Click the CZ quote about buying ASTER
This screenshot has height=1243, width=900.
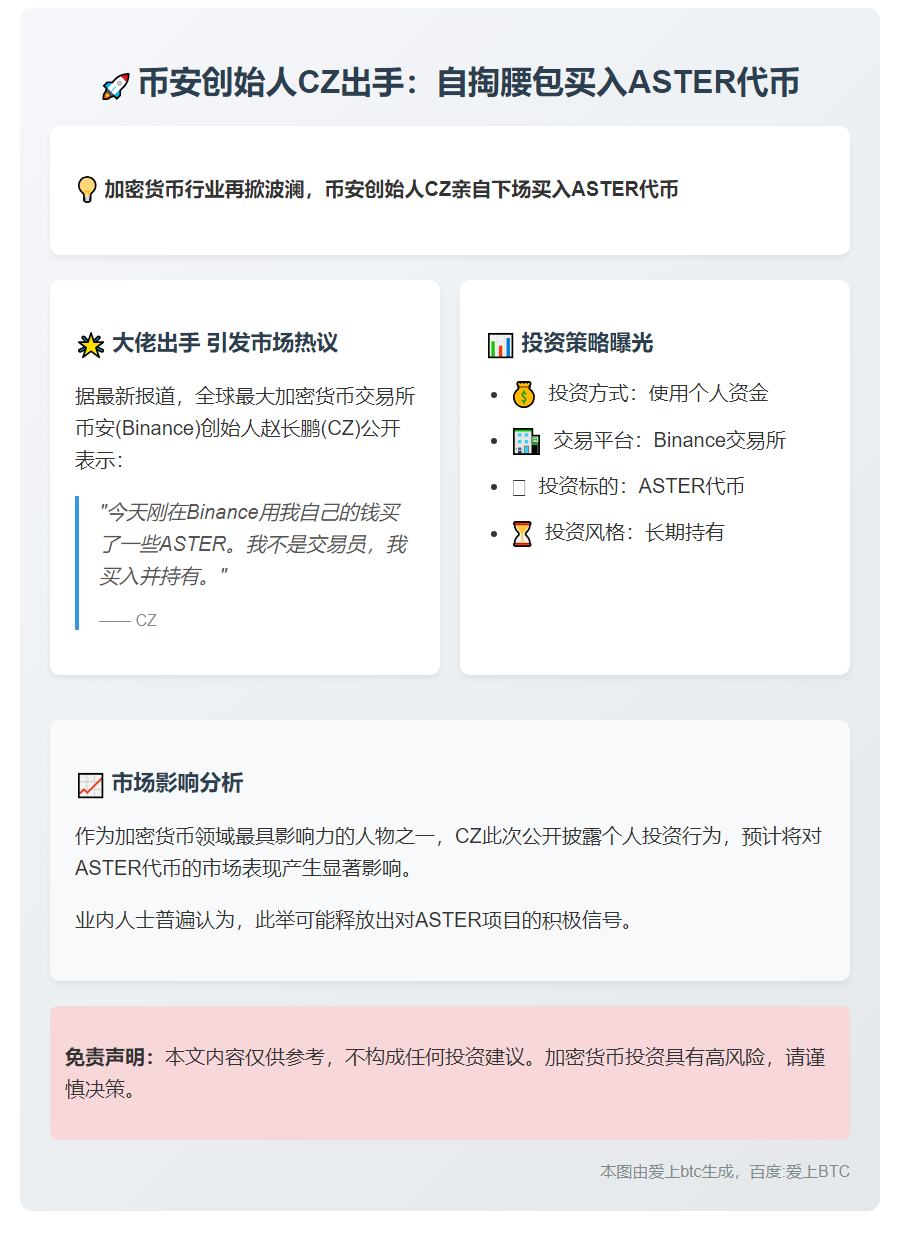click(253, 545)
